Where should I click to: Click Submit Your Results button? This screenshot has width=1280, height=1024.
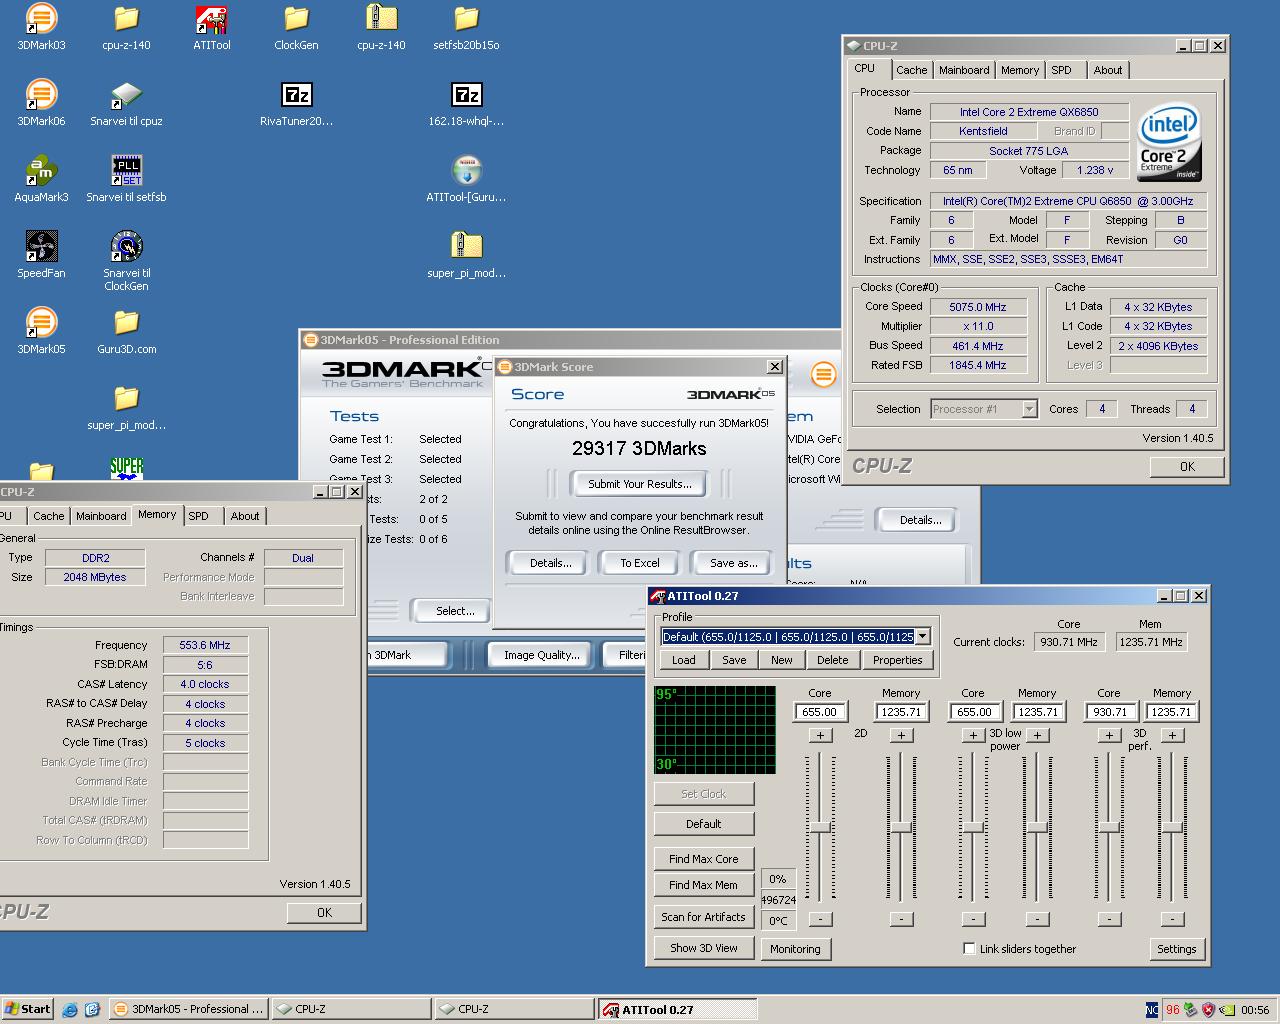click(x=639, y=484)
